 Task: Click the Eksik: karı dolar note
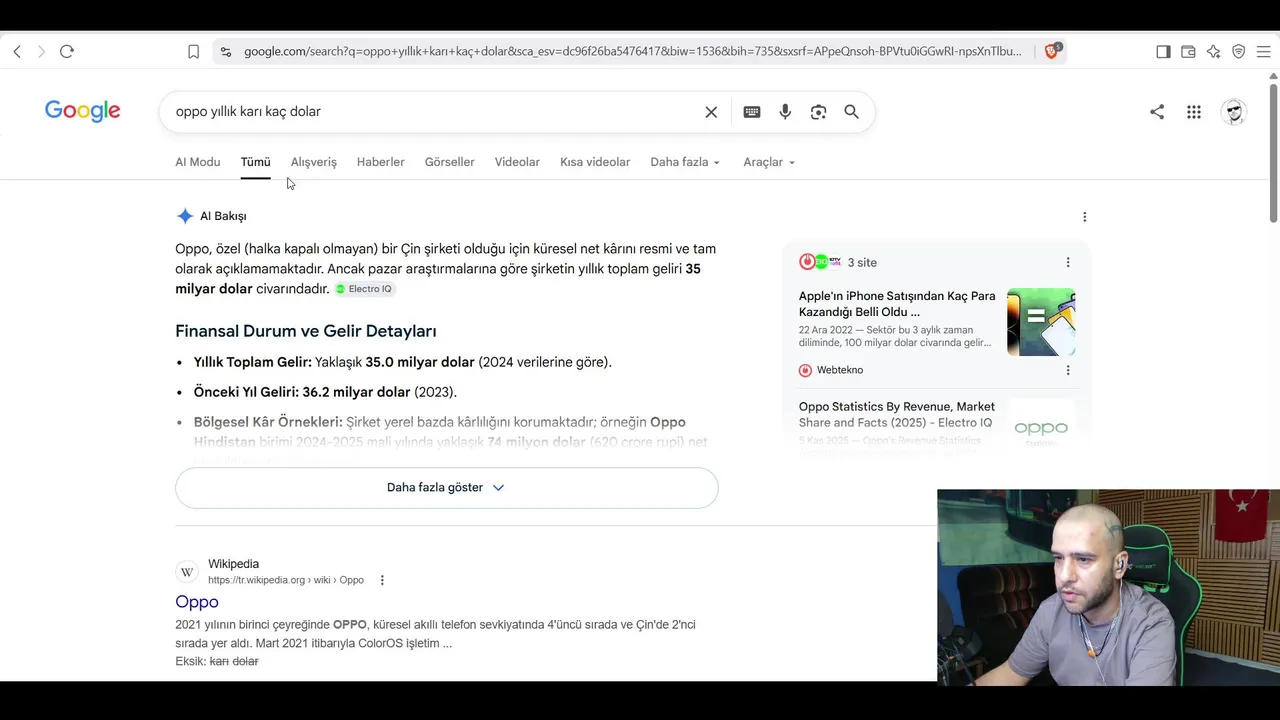click(x=217, y=662)
